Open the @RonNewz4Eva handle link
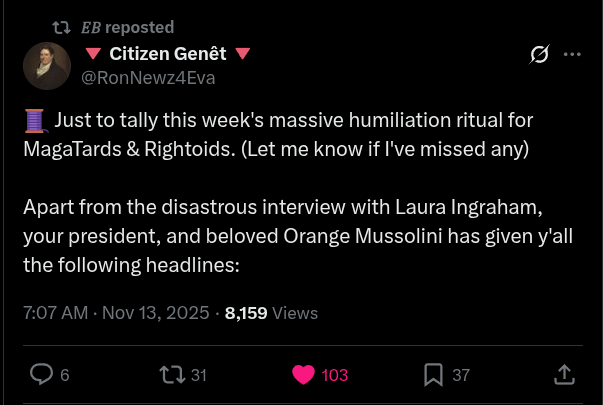This screenshot has height=405, width=603. (x=147, y=77)
